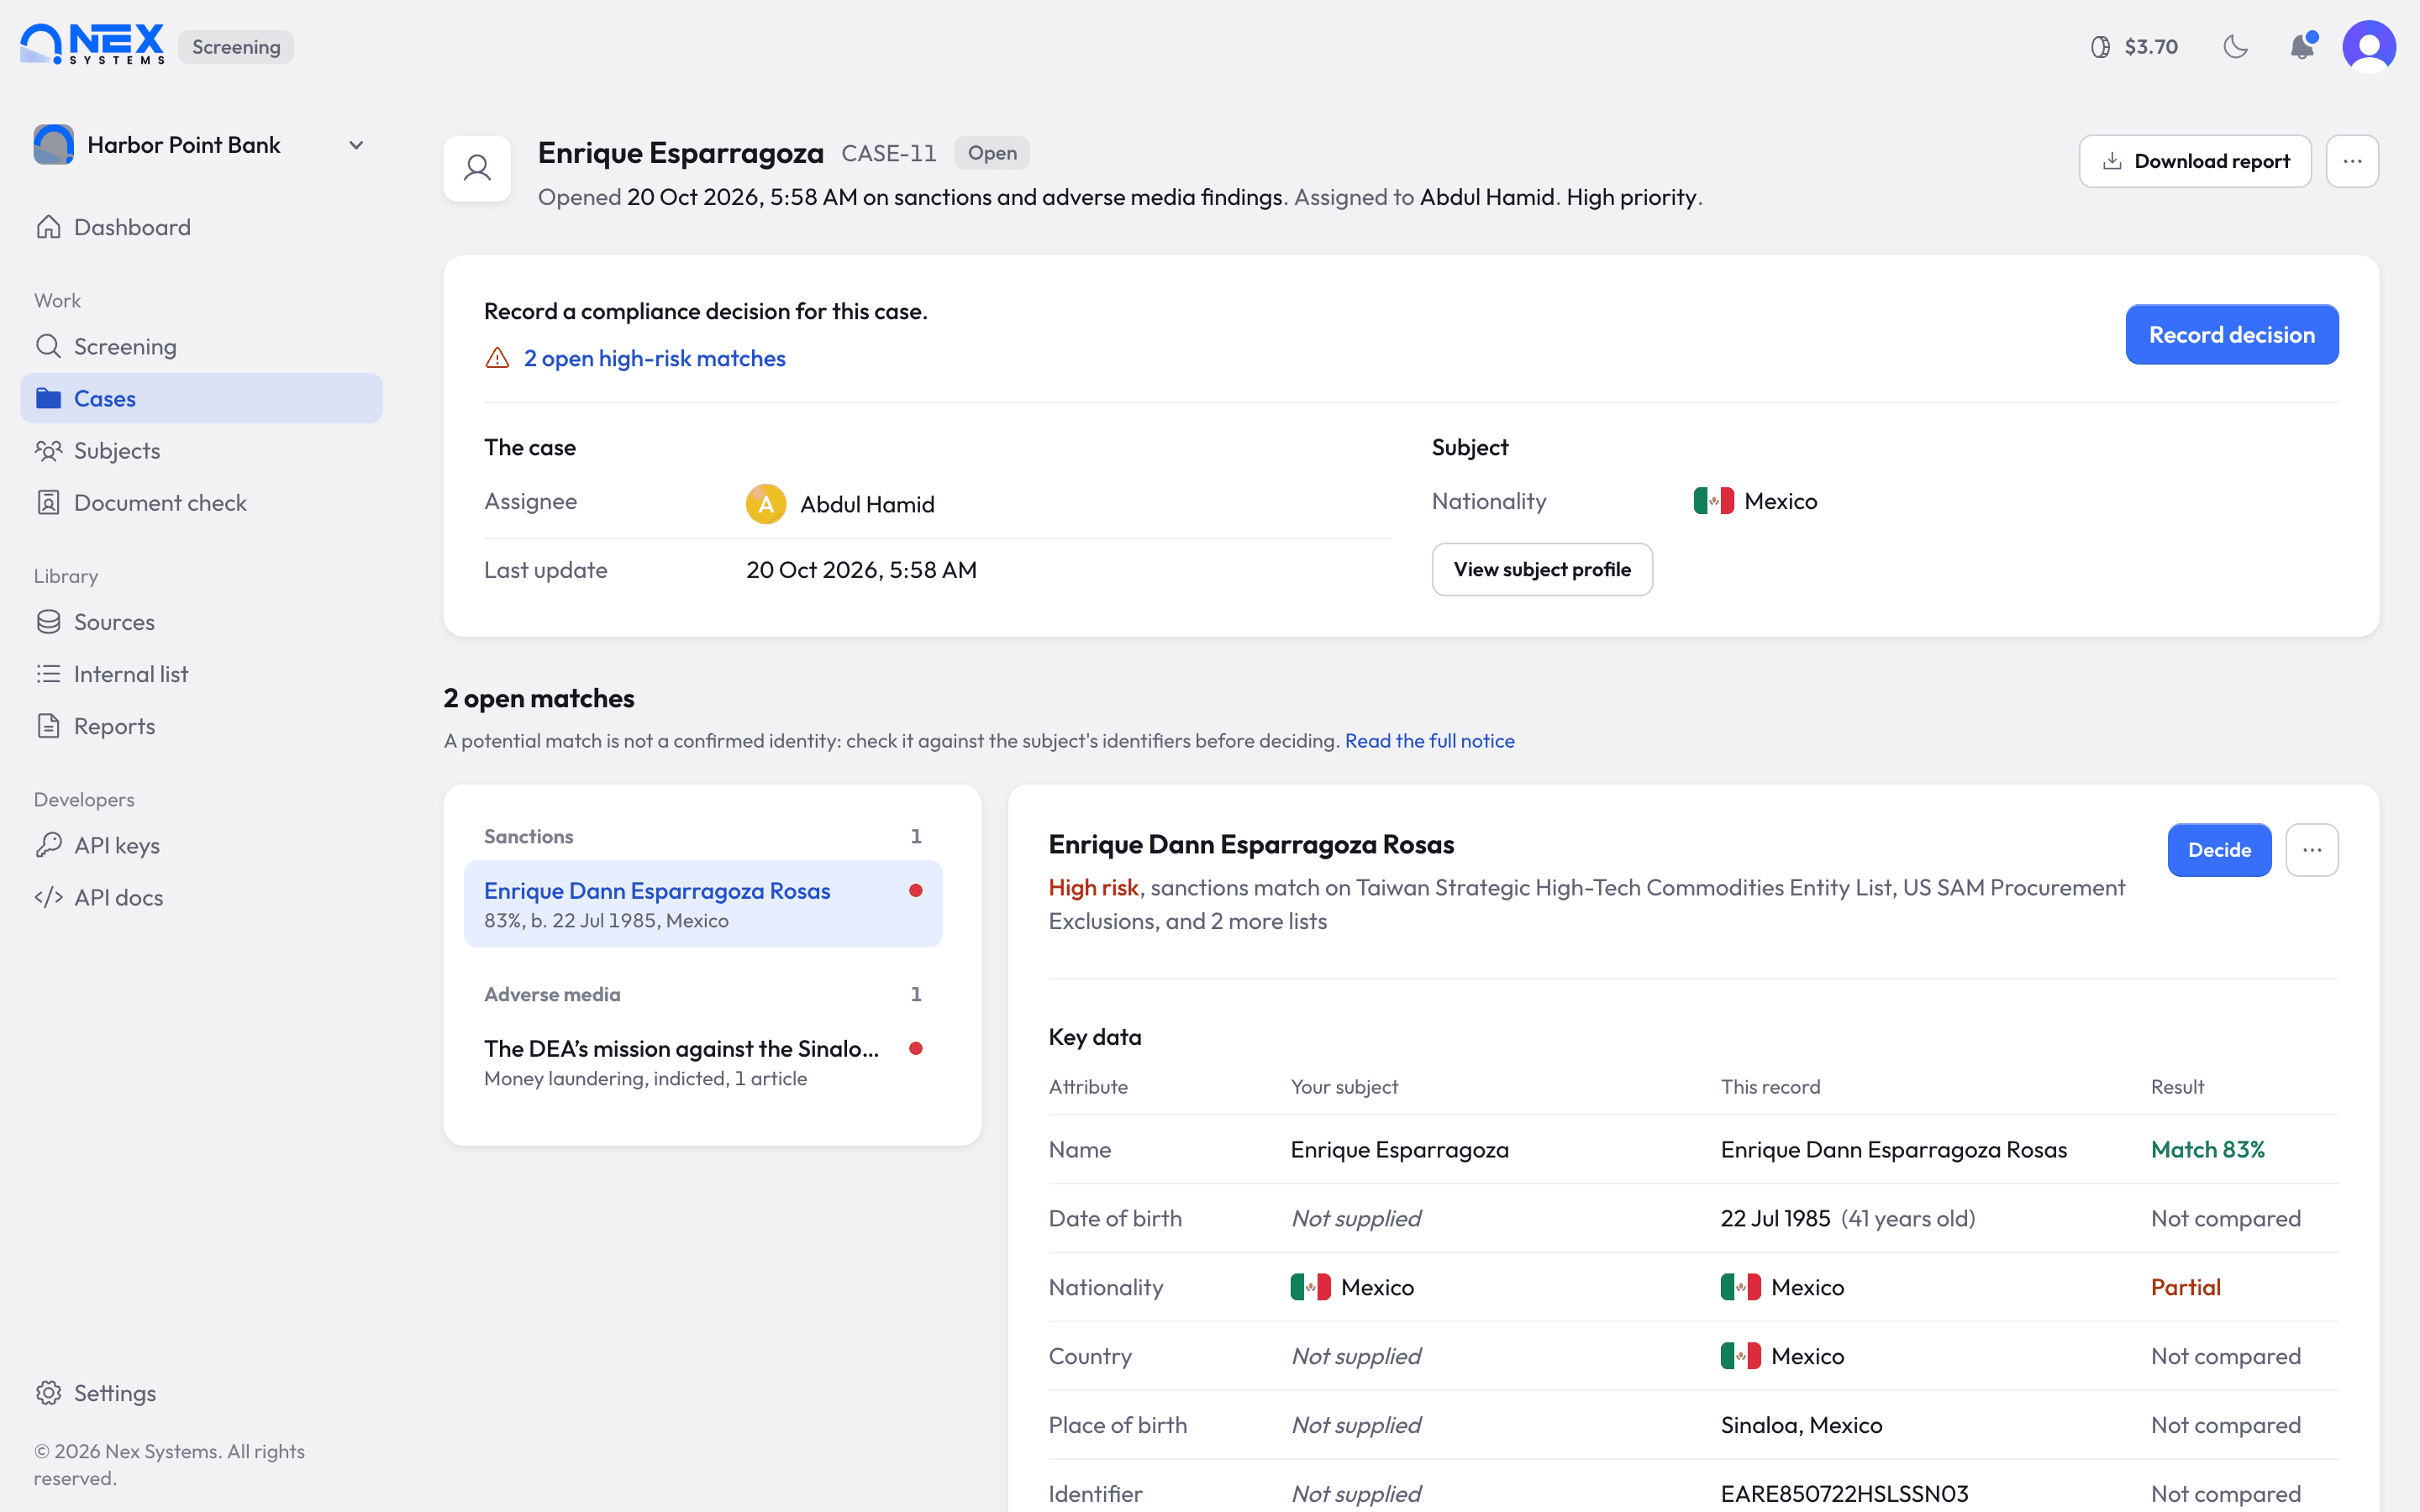The width and height of the screenshot is (2420, 1512).
Task: Click the CASE-11 identifier
Action: click(x=889, y=153)
